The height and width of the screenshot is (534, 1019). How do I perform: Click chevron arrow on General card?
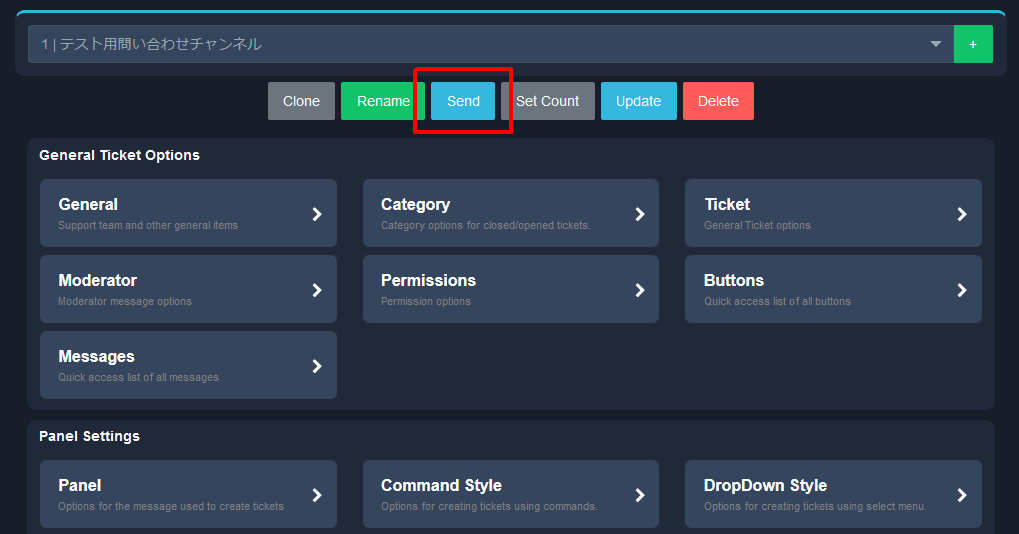point(317,214)
